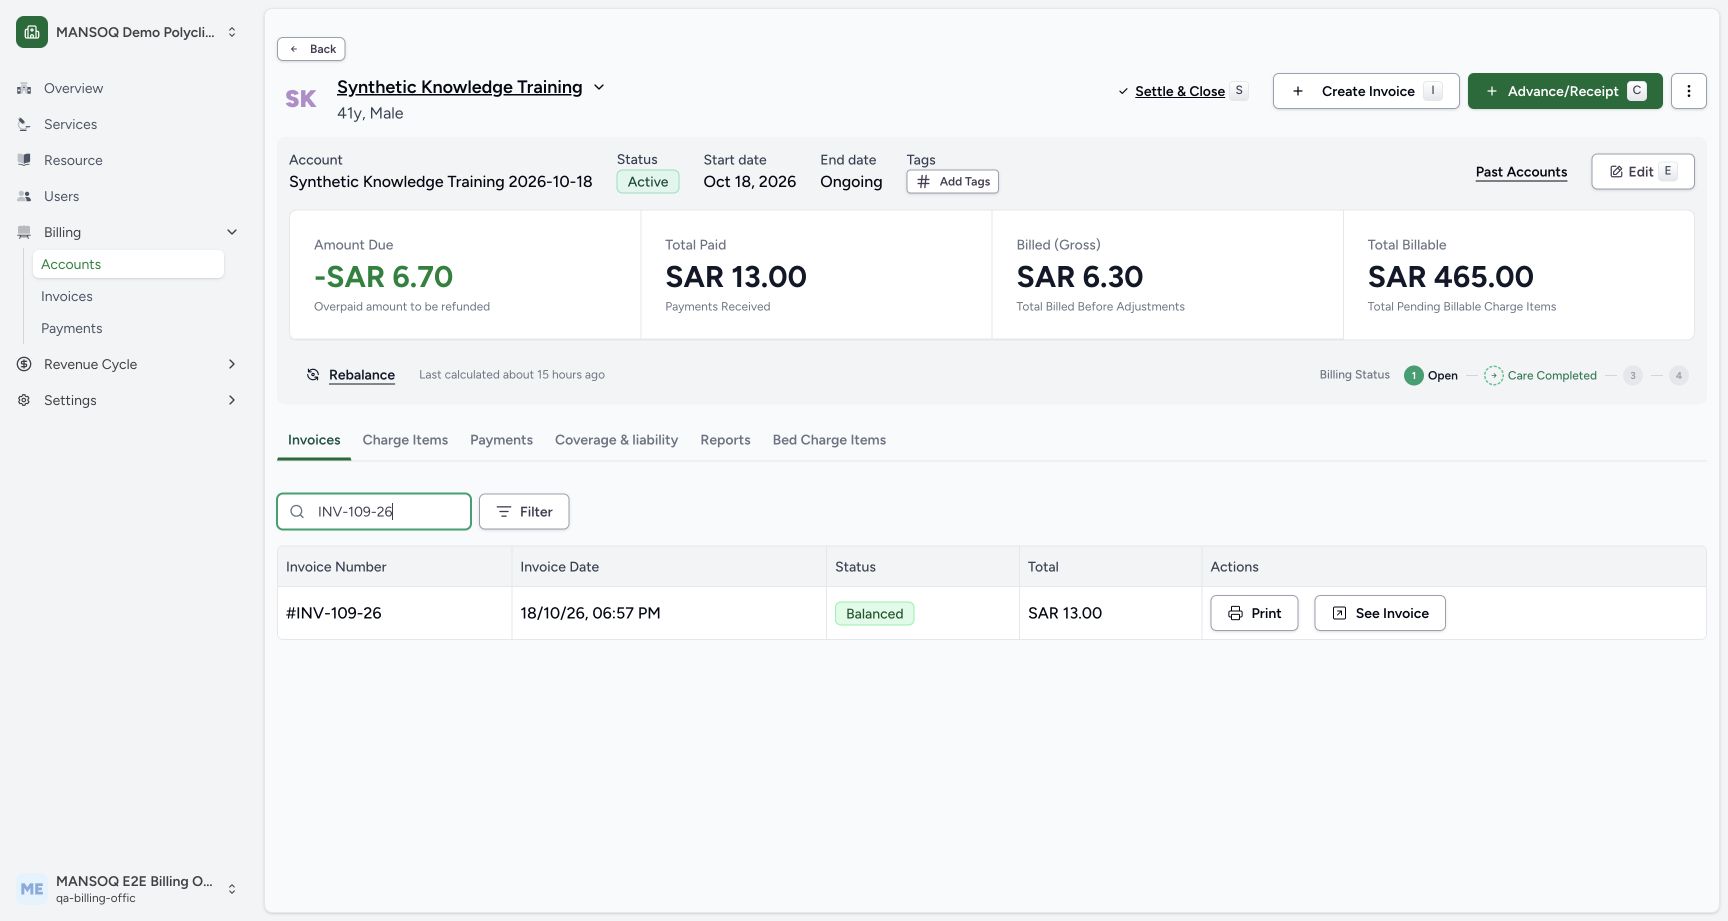The height and width of the screenshot is (921, 1728).
Task: Click the Rebalance refresh icon
Action: (313, 375)
